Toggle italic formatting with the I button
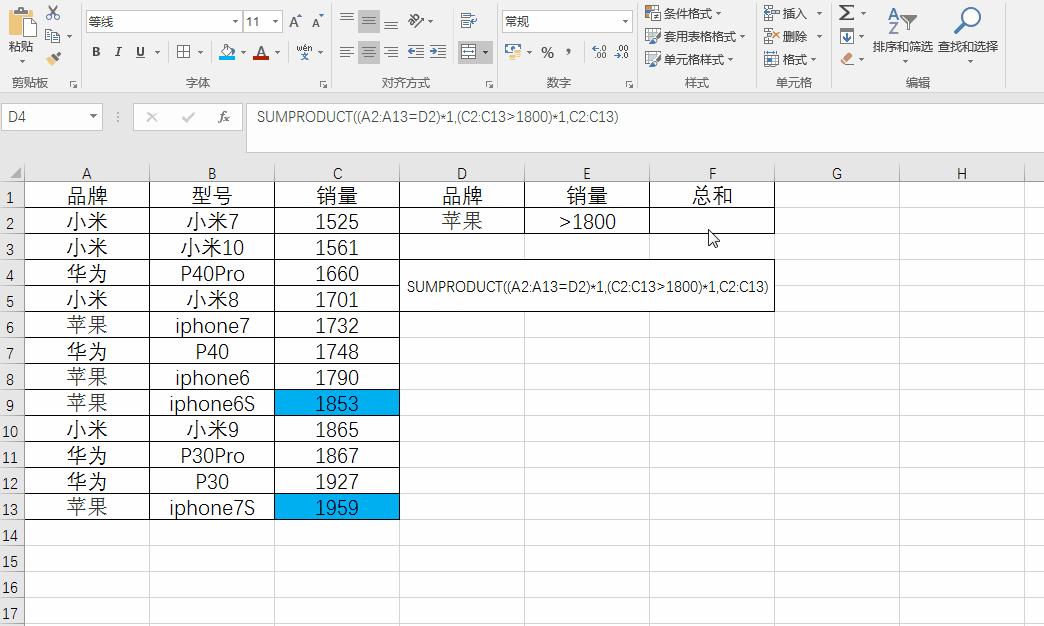Viewport: 1044px width, 626px height. pos(117,51)
